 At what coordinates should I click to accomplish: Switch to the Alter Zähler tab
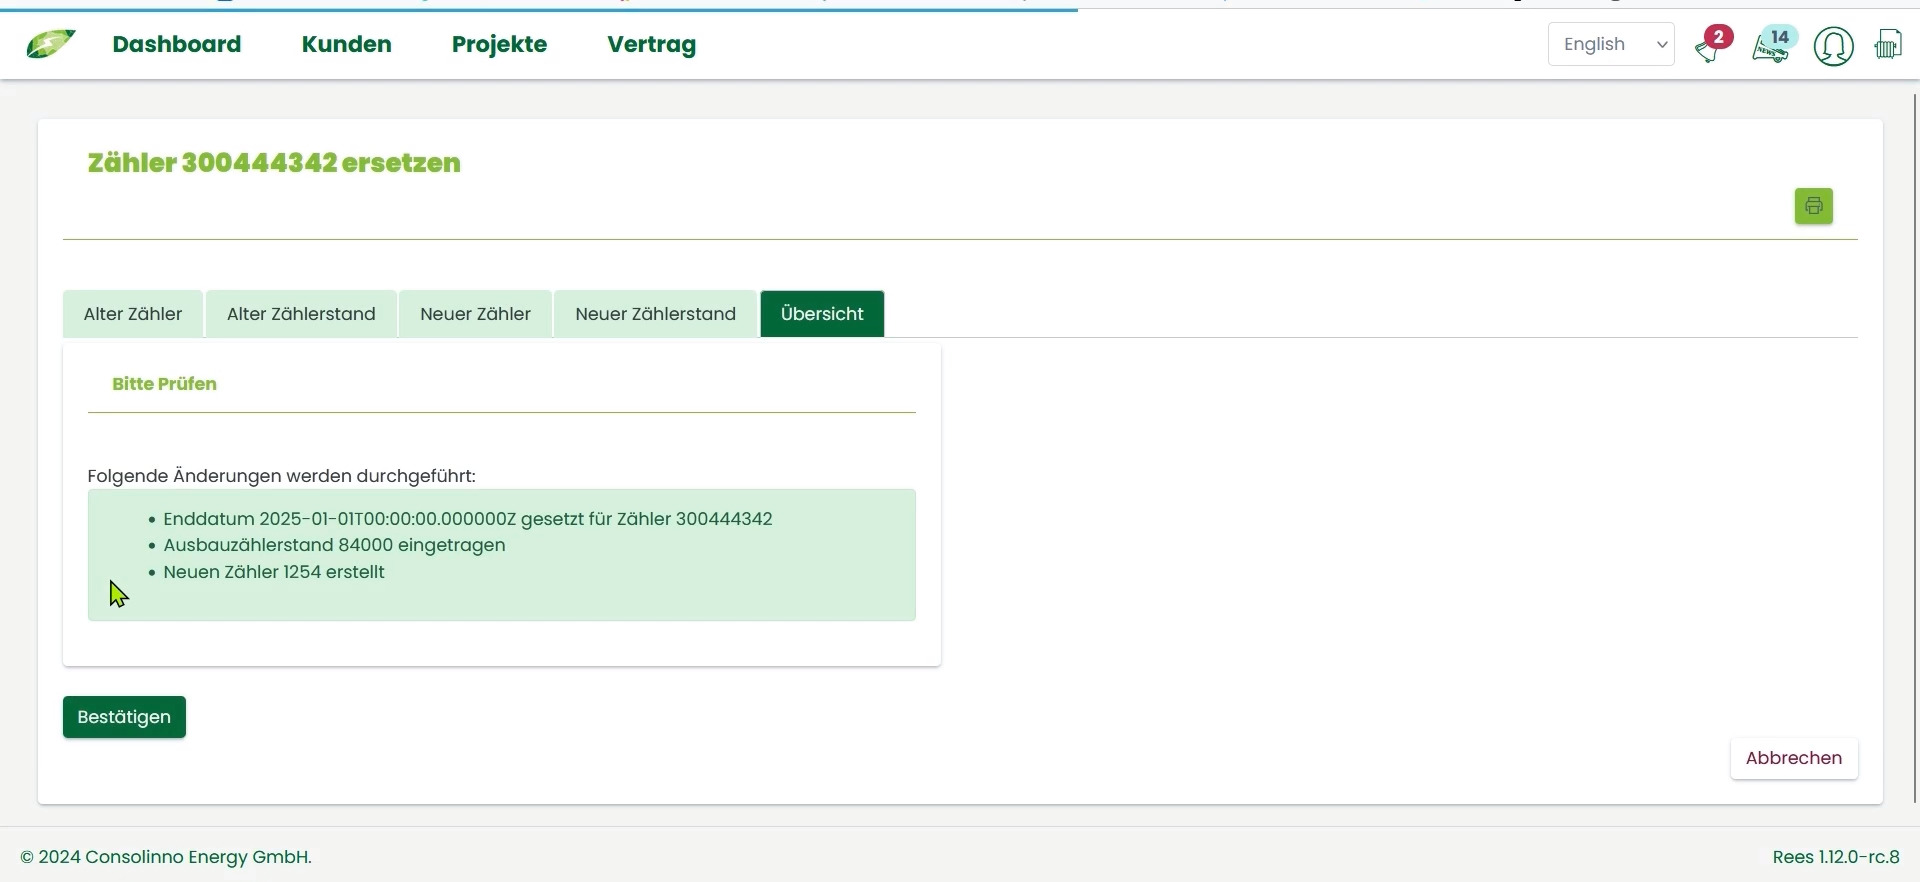pyautogui.click(x=133, y=314)
